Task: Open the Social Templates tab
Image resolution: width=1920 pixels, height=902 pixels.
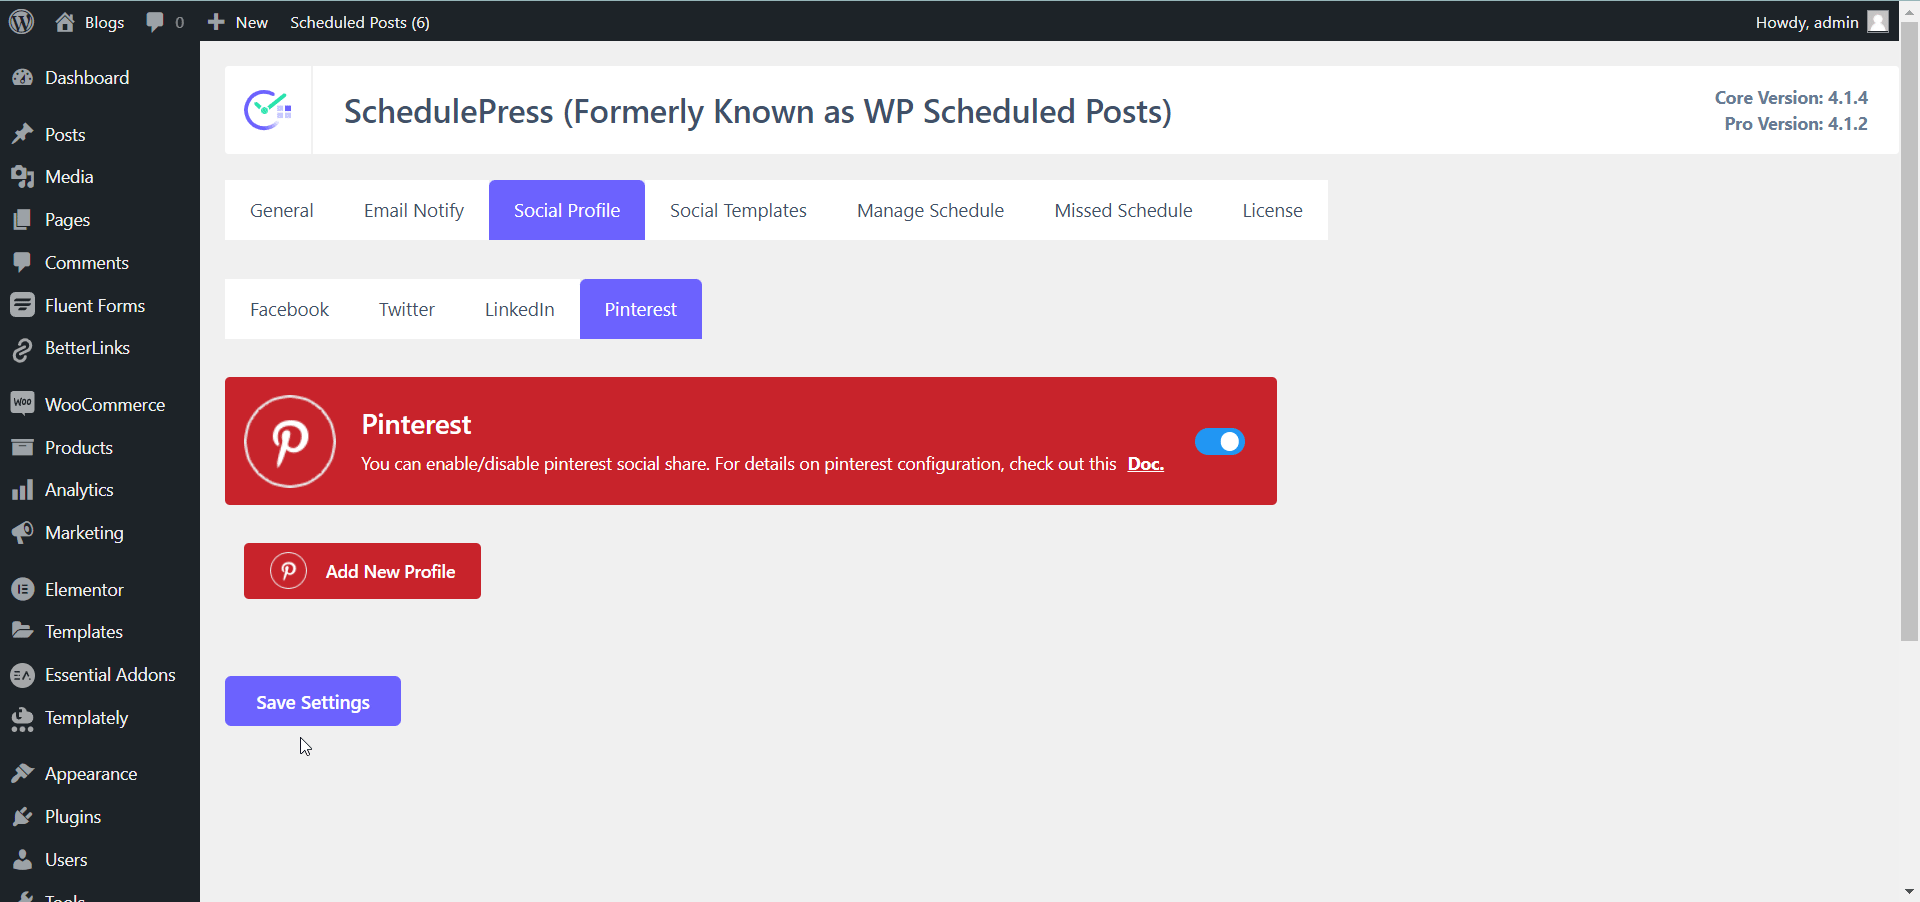Action: click(738, 210)
